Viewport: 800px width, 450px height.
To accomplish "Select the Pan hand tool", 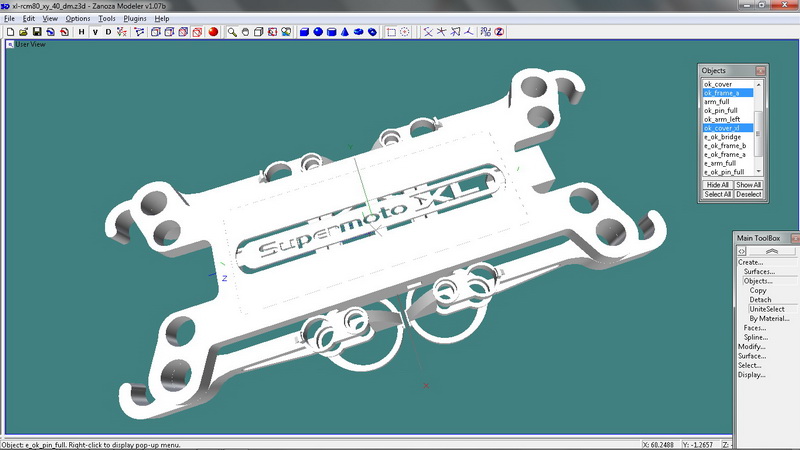I will click(x=246, y=32).
